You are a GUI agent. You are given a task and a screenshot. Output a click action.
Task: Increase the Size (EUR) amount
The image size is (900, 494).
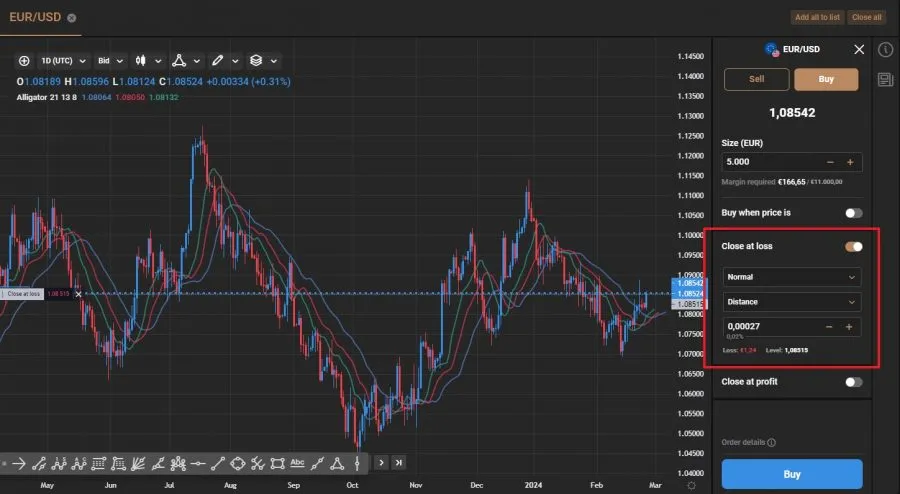850,162
